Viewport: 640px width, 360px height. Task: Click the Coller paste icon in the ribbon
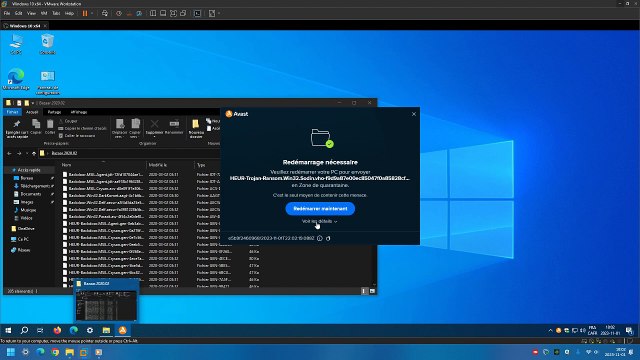tap(50, 127)
